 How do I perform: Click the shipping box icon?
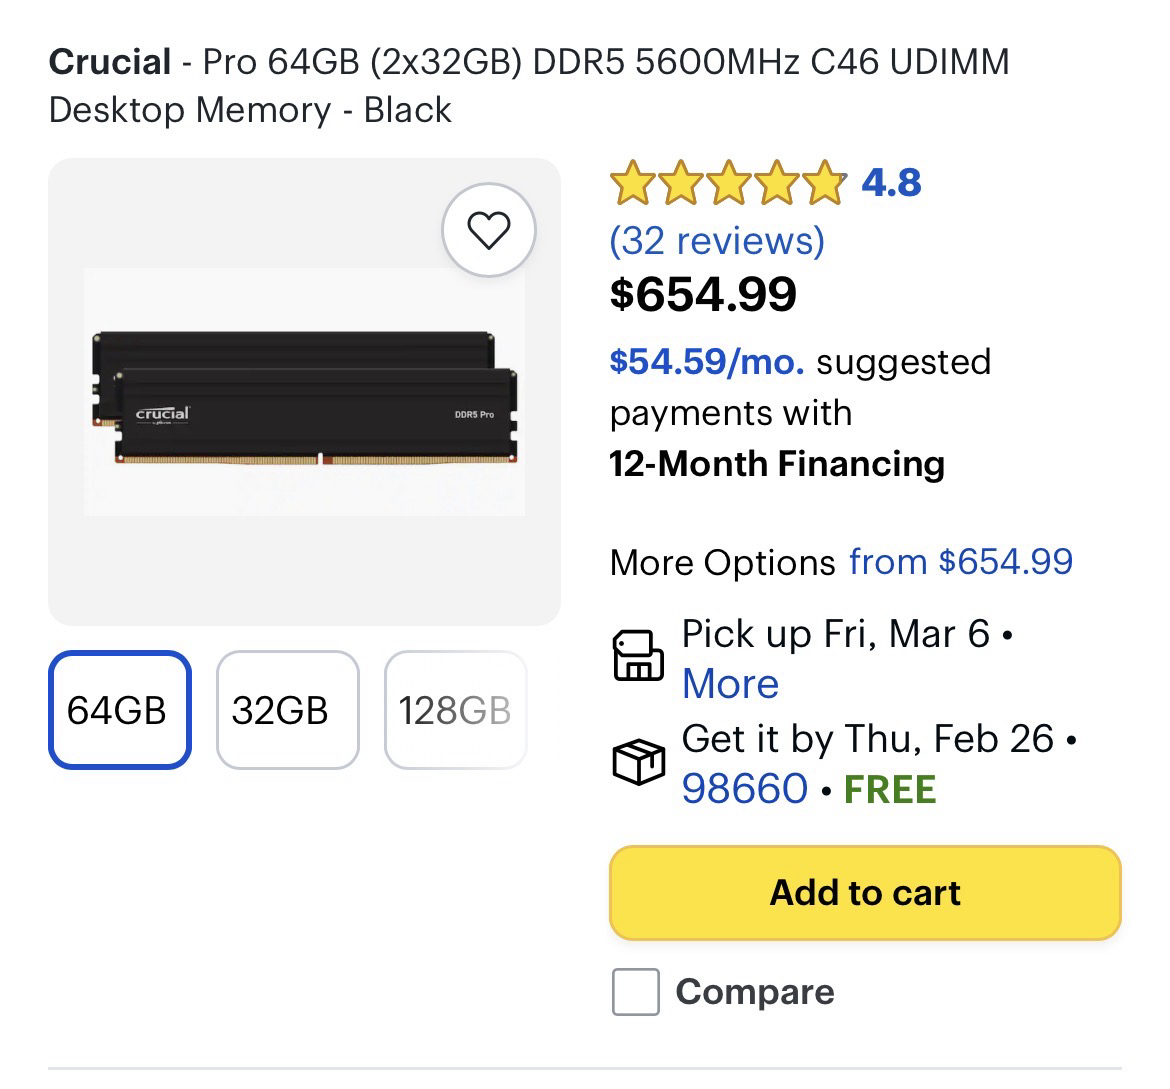coord(637,763)
